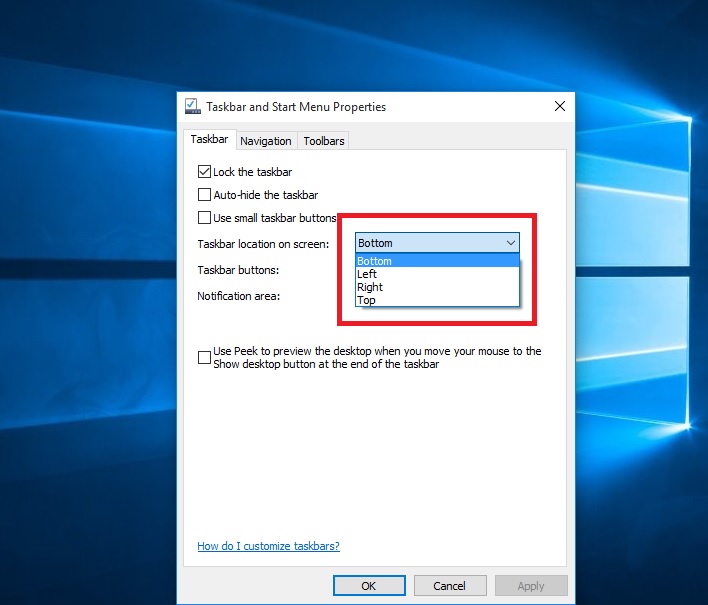Click the Notification area label

pos(239,296)
